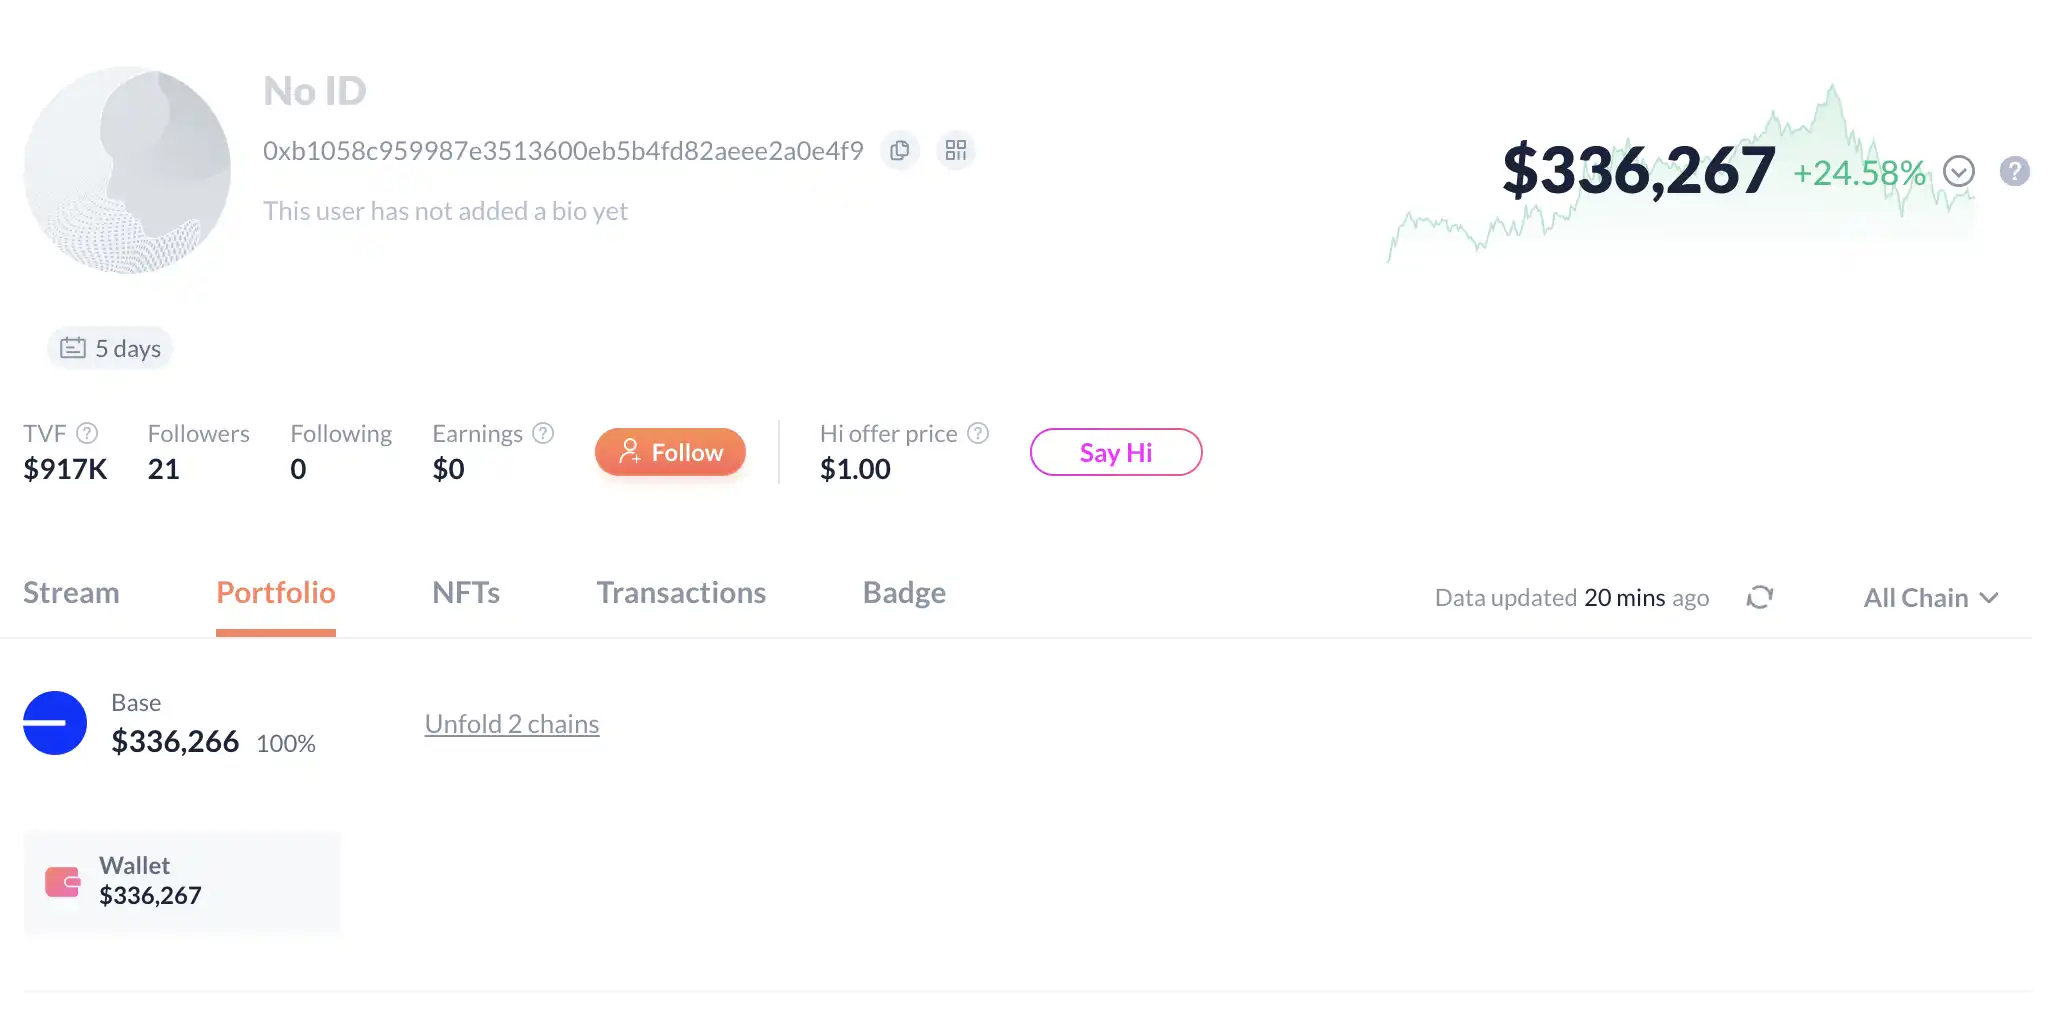Click the pink Wallet icon

pyautogui.click(x=63, y=881)
